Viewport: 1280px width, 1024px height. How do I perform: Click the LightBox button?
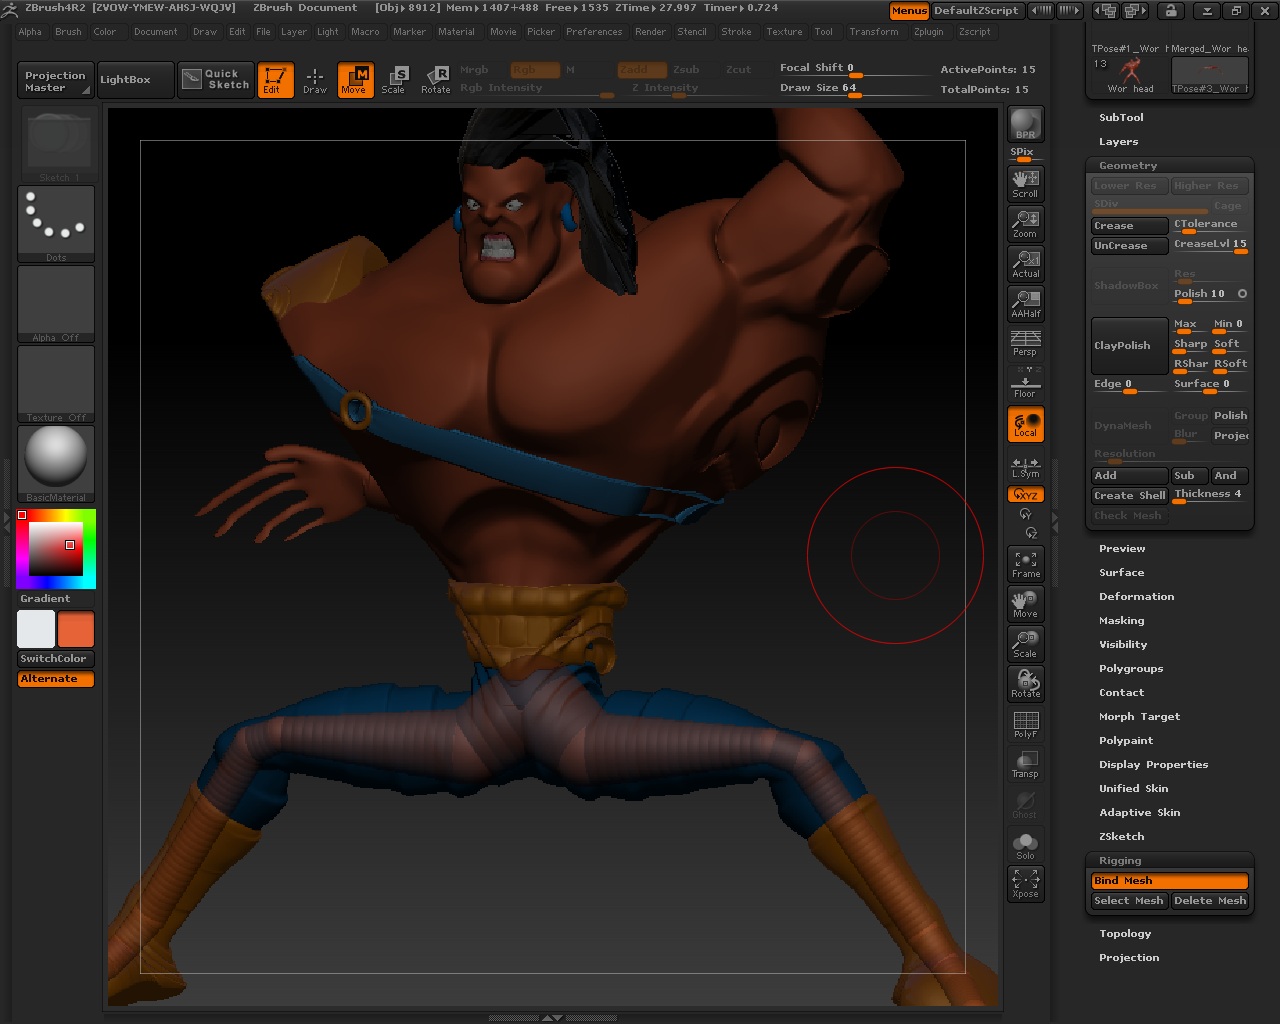125,79
